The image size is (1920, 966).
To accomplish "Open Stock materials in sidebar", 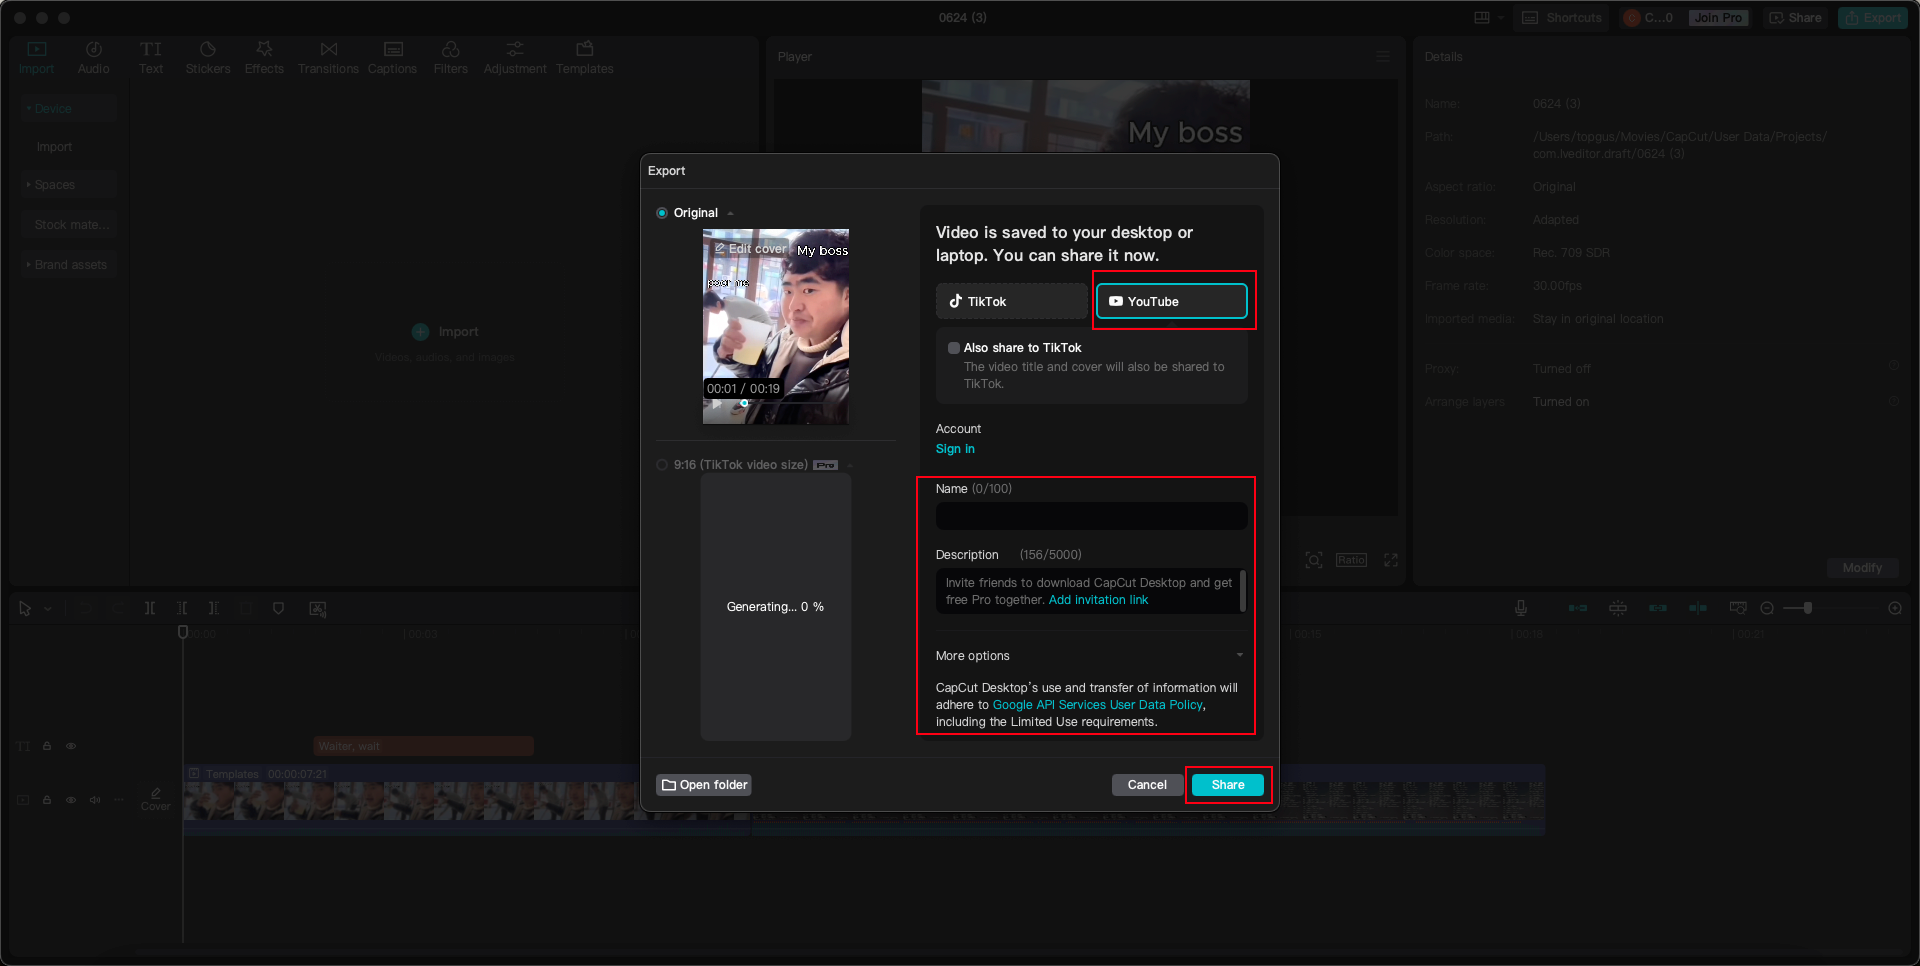I will click(68, 225).
